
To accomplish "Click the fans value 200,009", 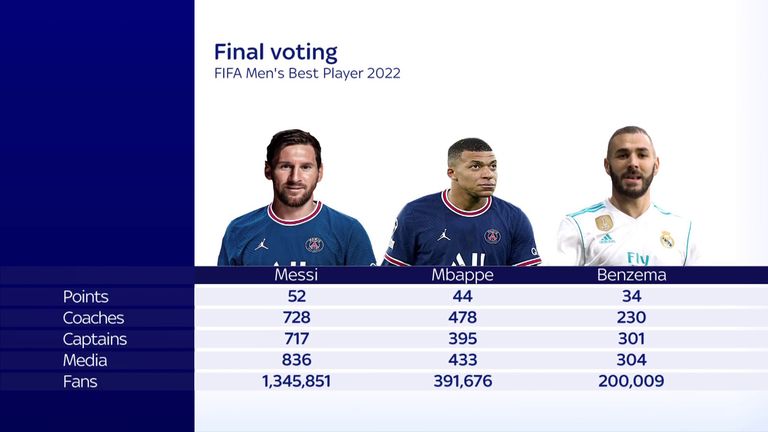I will click(x=631, y=381).
